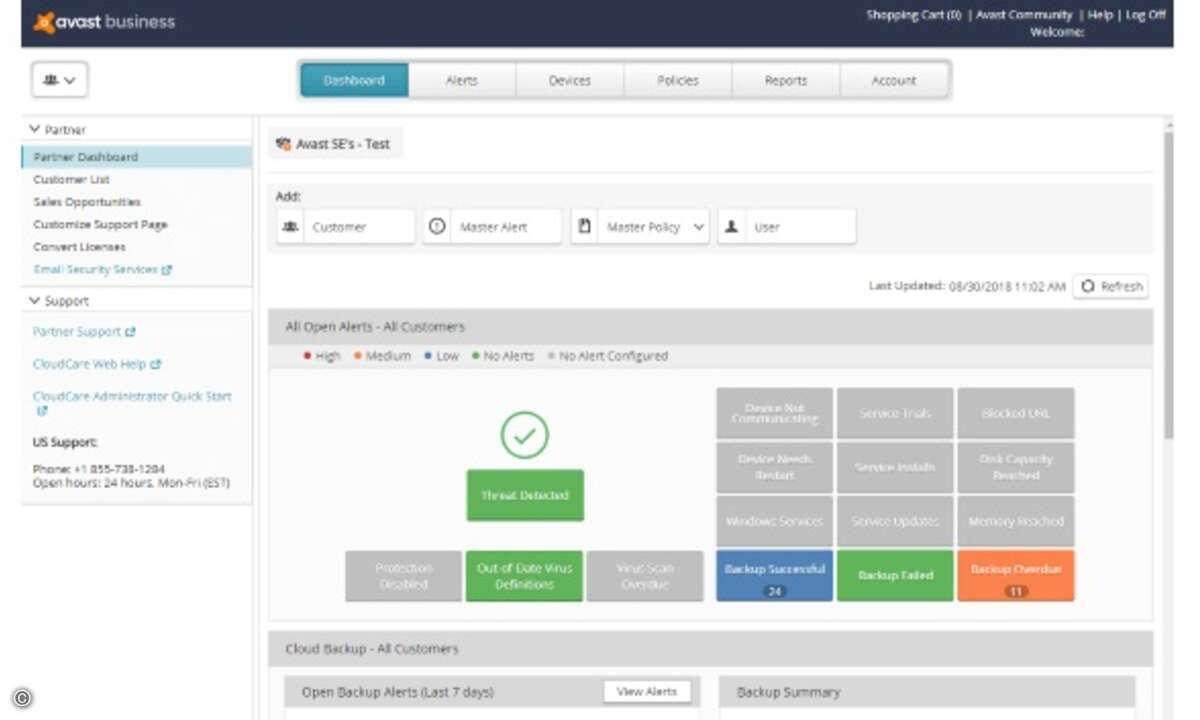Switch to the Dashboard tab
Viewport: 1200px width, 720px height.
(x=354, y=80)
